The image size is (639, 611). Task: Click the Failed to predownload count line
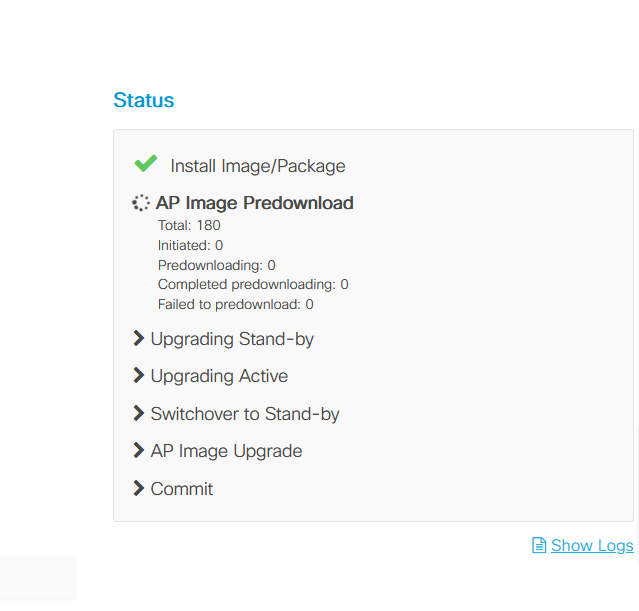coord(235,304)
